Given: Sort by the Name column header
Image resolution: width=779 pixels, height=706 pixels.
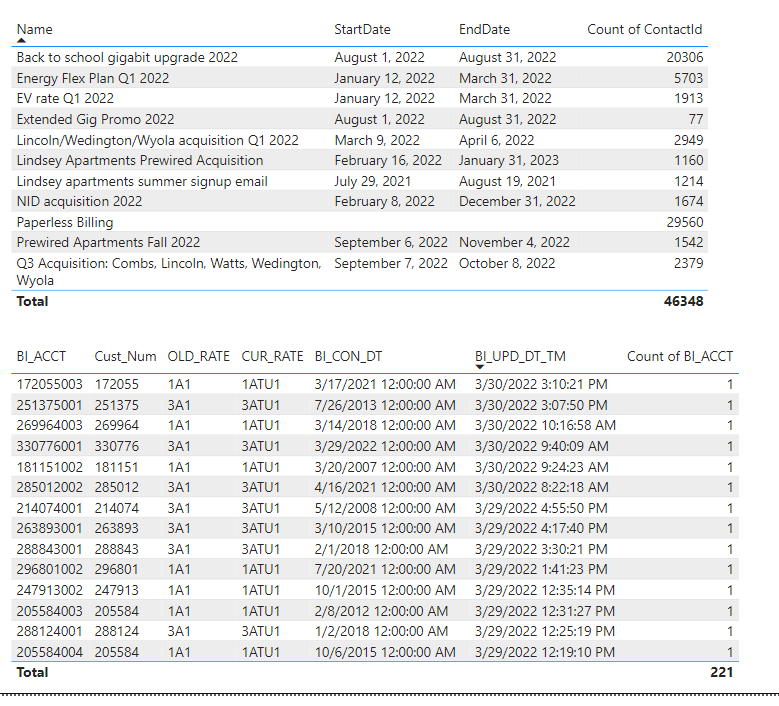Looking at the screenshot, I should (x=34, y=30).
